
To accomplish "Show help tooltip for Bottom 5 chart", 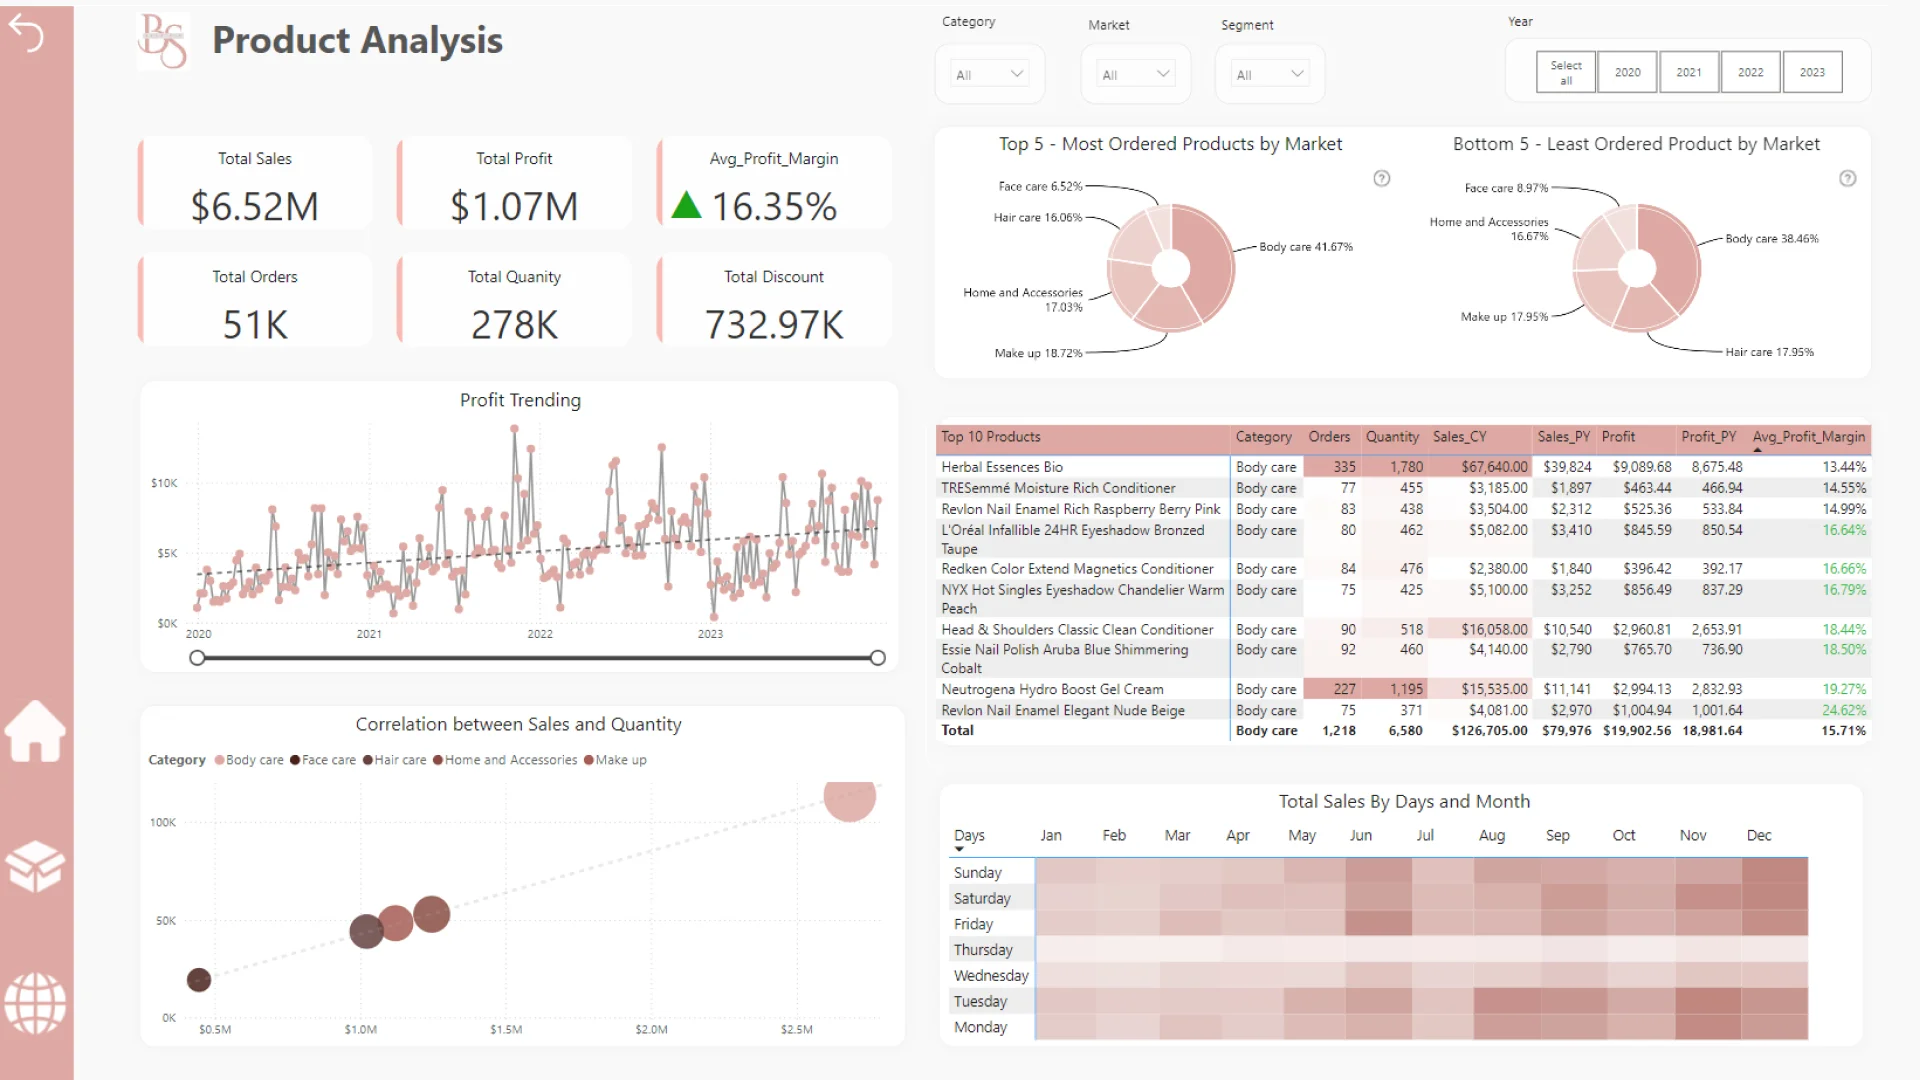I will coord(1848,178).
